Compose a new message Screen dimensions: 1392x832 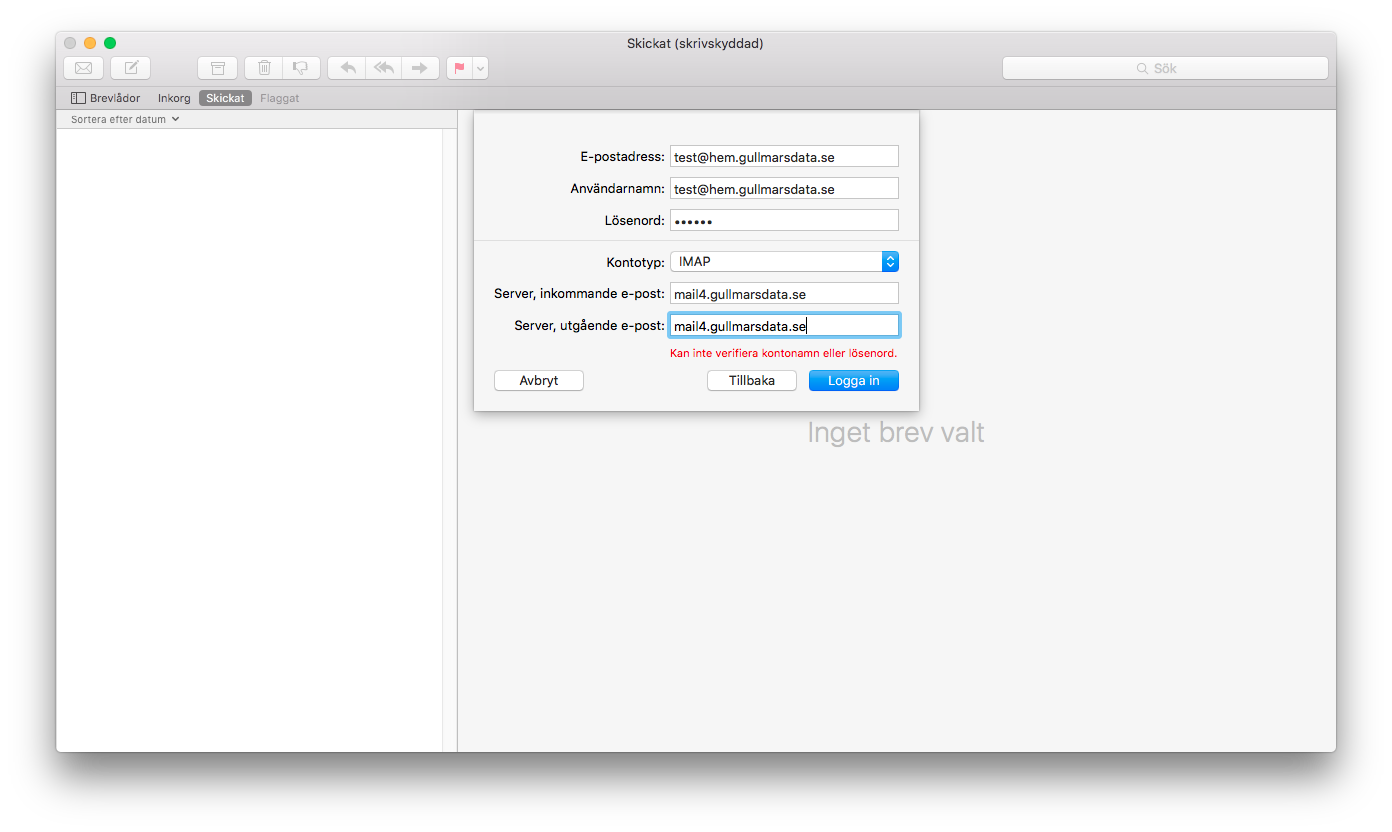click(131, 68)
